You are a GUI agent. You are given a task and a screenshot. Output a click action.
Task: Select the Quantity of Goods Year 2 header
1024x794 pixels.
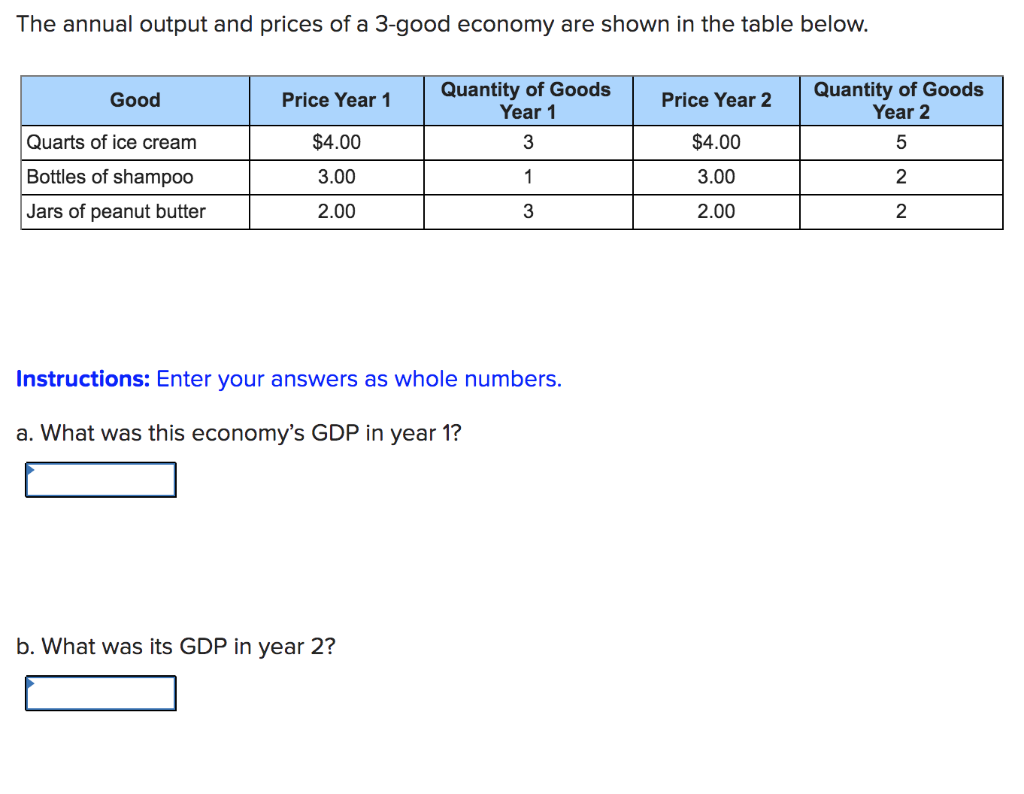coord(899,100)
